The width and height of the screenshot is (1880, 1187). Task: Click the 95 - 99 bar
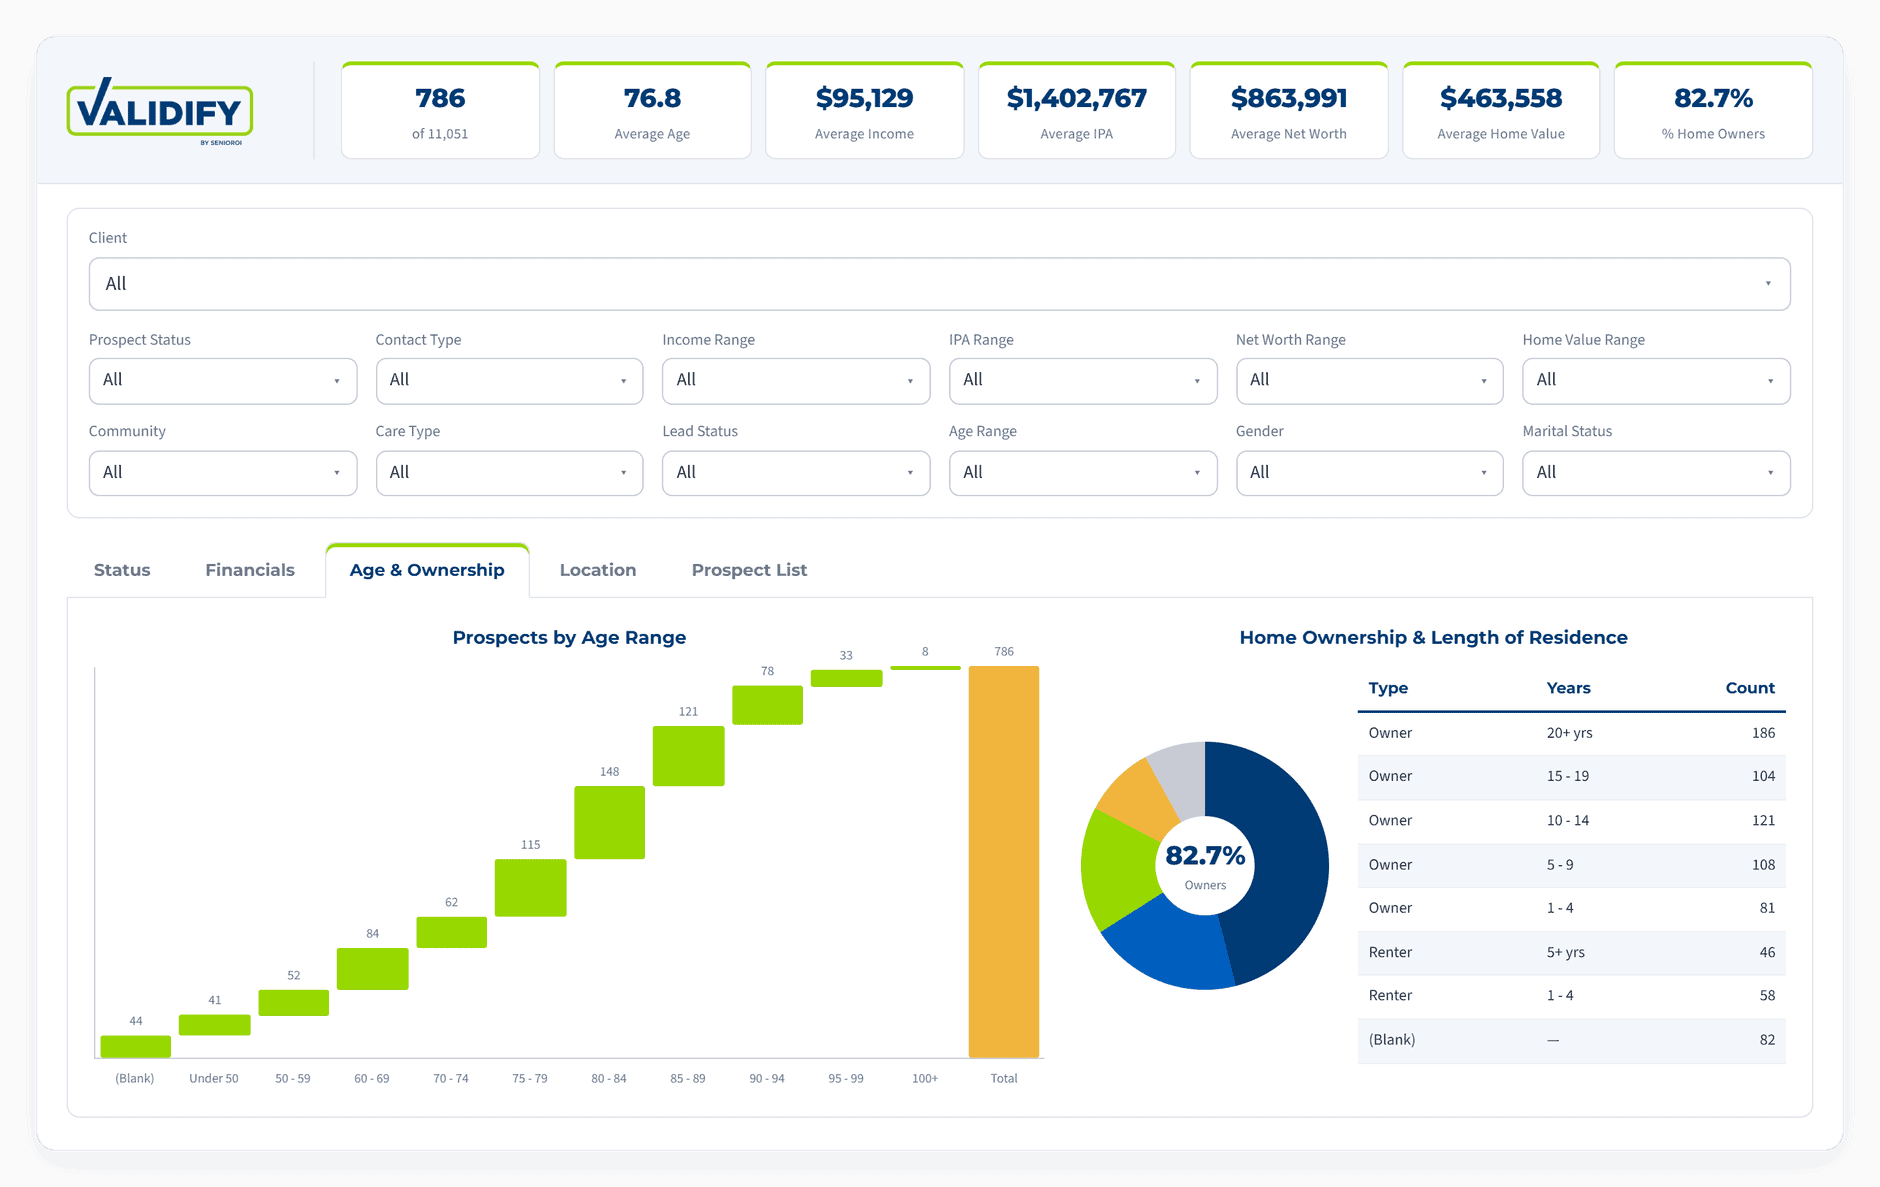[847, 678]
